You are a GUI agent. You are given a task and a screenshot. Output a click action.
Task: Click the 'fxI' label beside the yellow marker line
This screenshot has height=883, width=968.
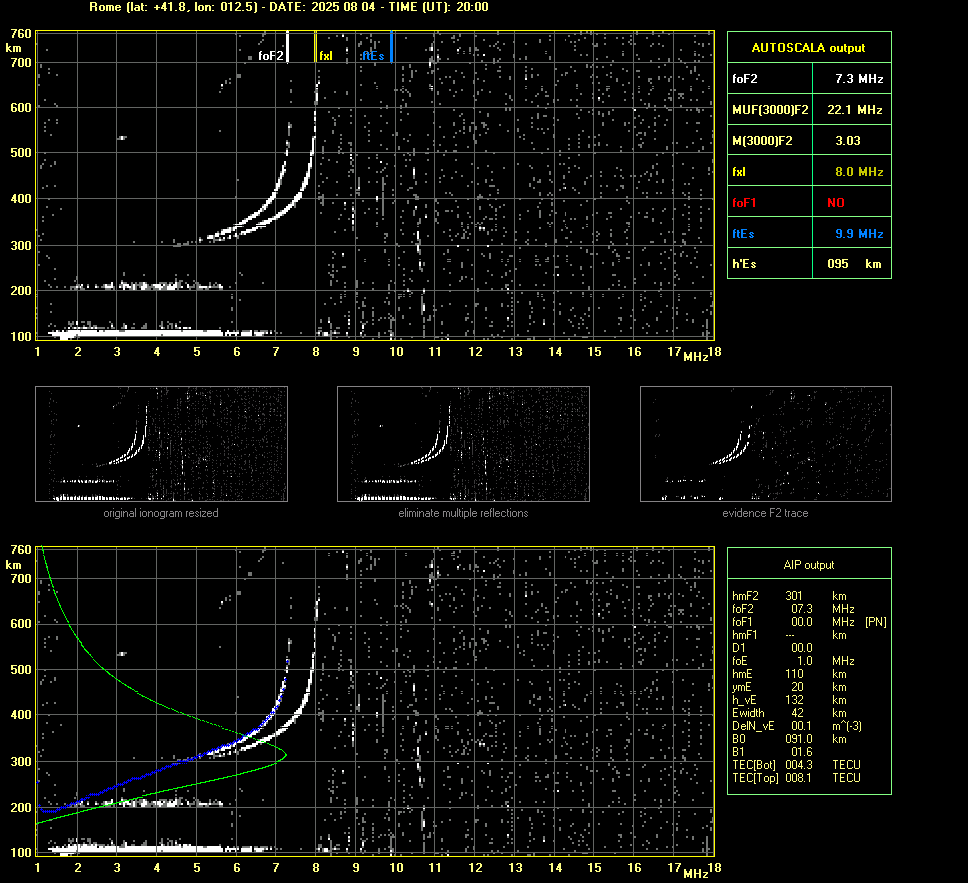[326, 56]
